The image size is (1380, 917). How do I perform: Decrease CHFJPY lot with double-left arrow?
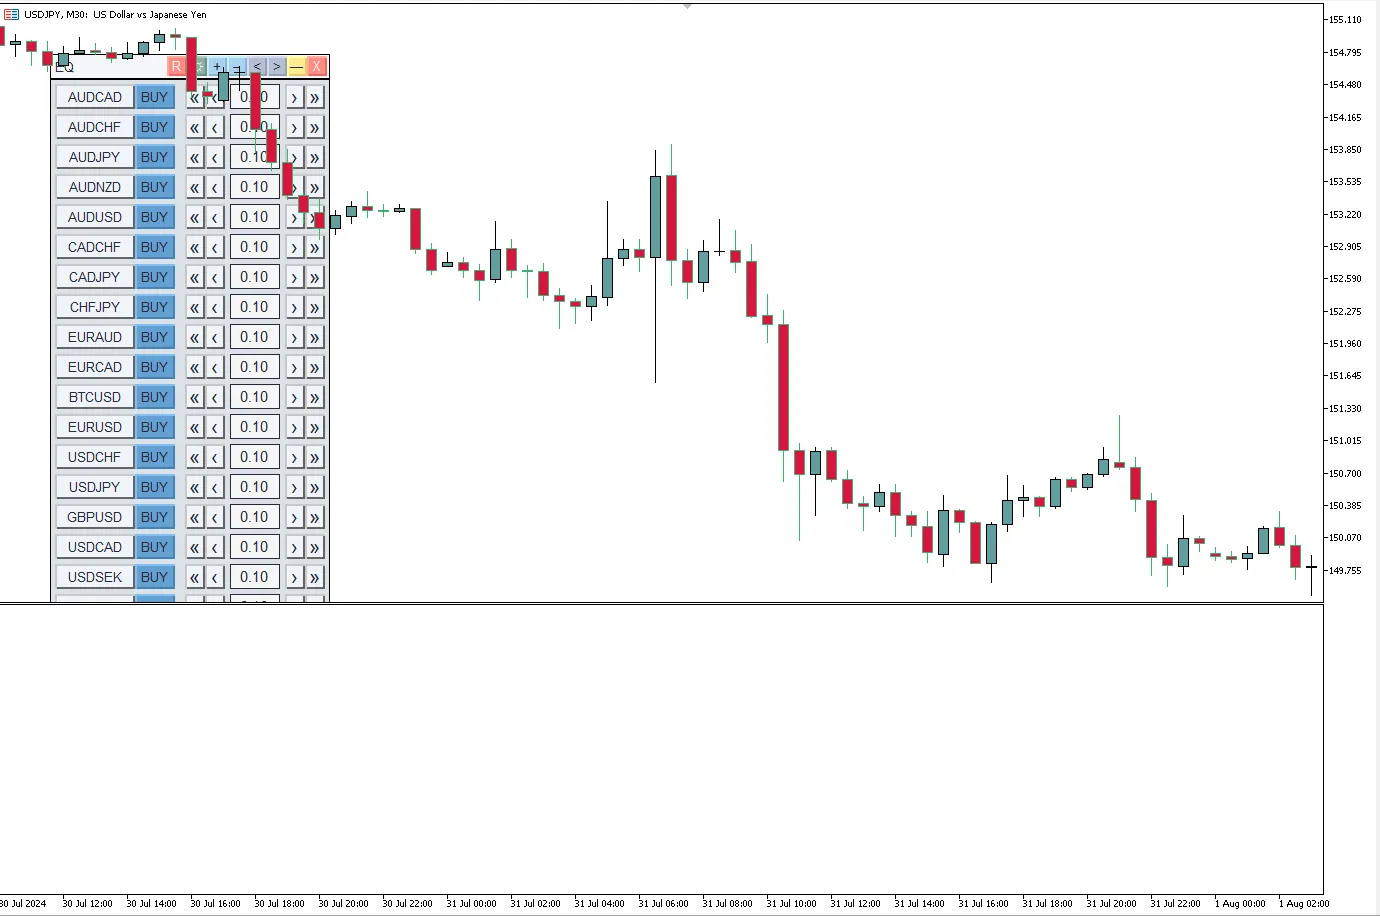click(x=195, y=307)
